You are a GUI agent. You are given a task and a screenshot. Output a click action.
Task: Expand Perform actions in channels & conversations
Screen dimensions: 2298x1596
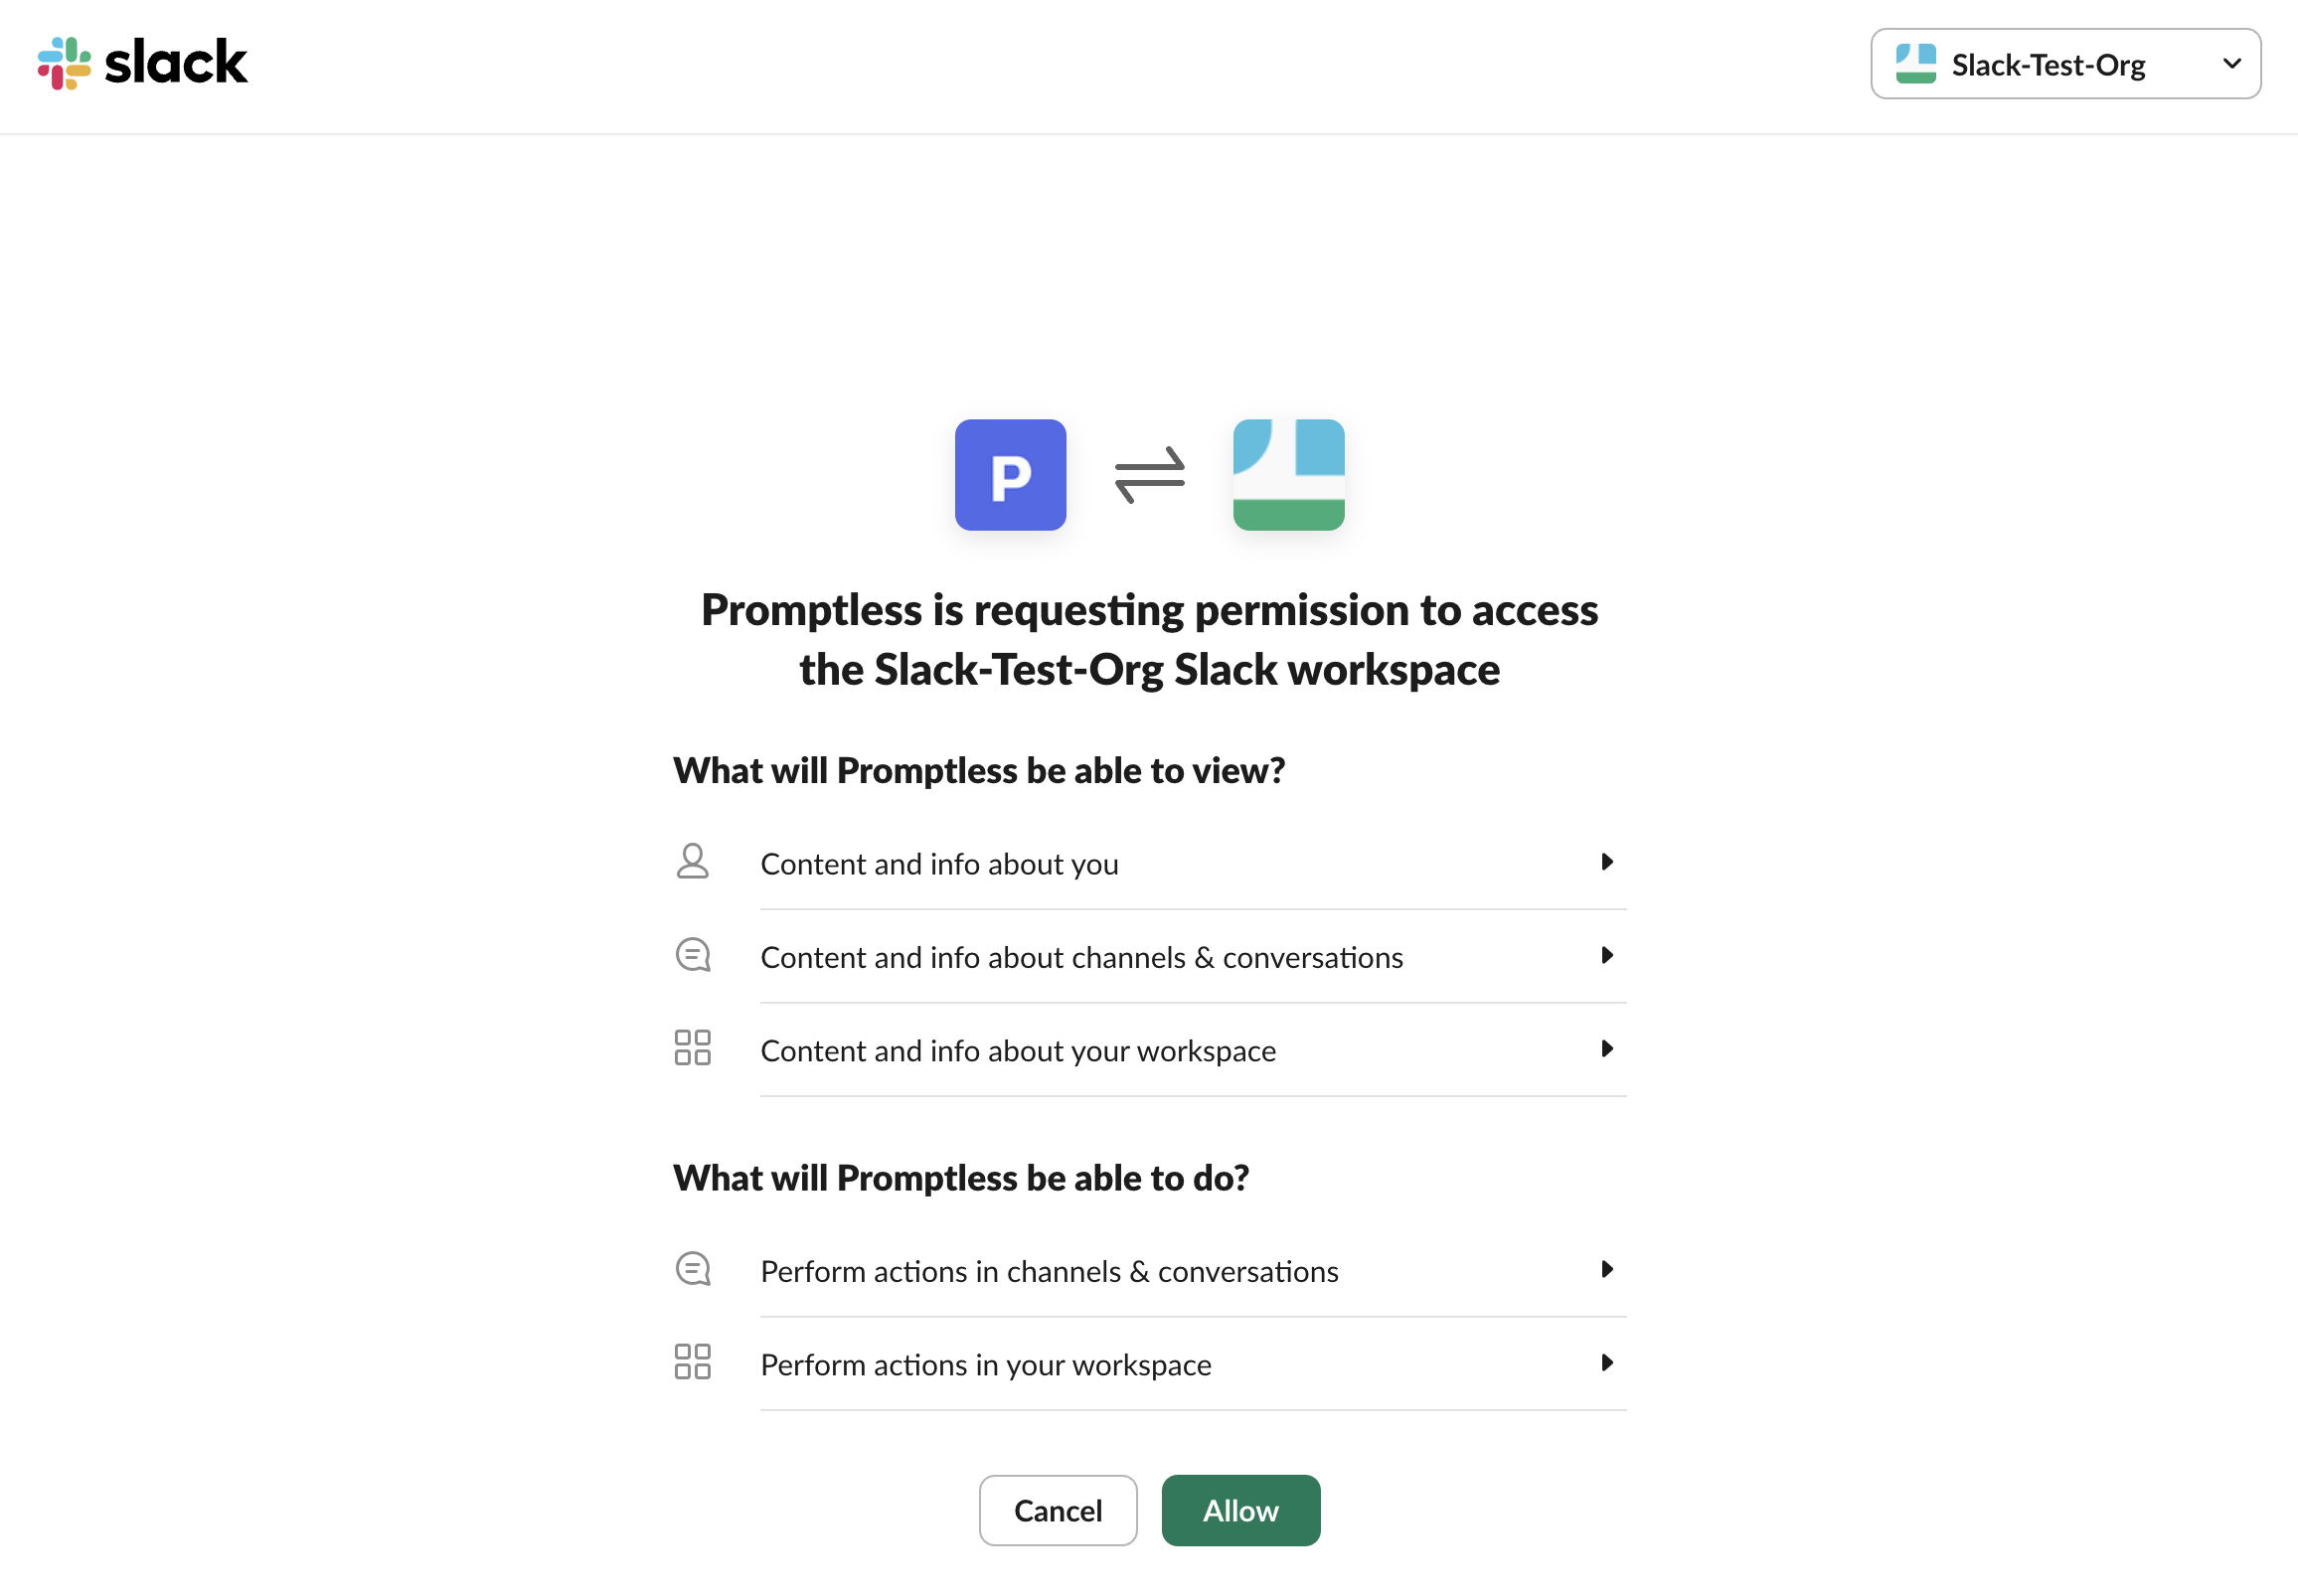1606,1269
